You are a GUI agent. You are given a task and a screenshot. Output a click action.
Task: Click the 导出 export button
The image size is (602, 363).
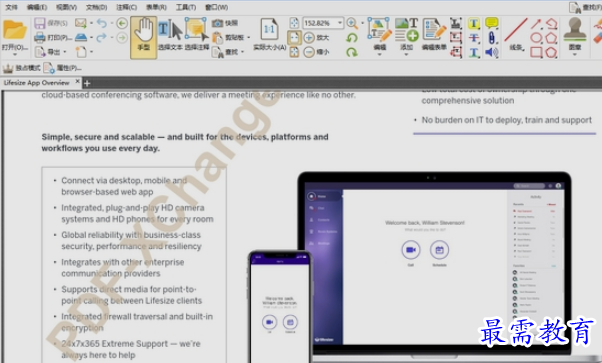[50, 51]
